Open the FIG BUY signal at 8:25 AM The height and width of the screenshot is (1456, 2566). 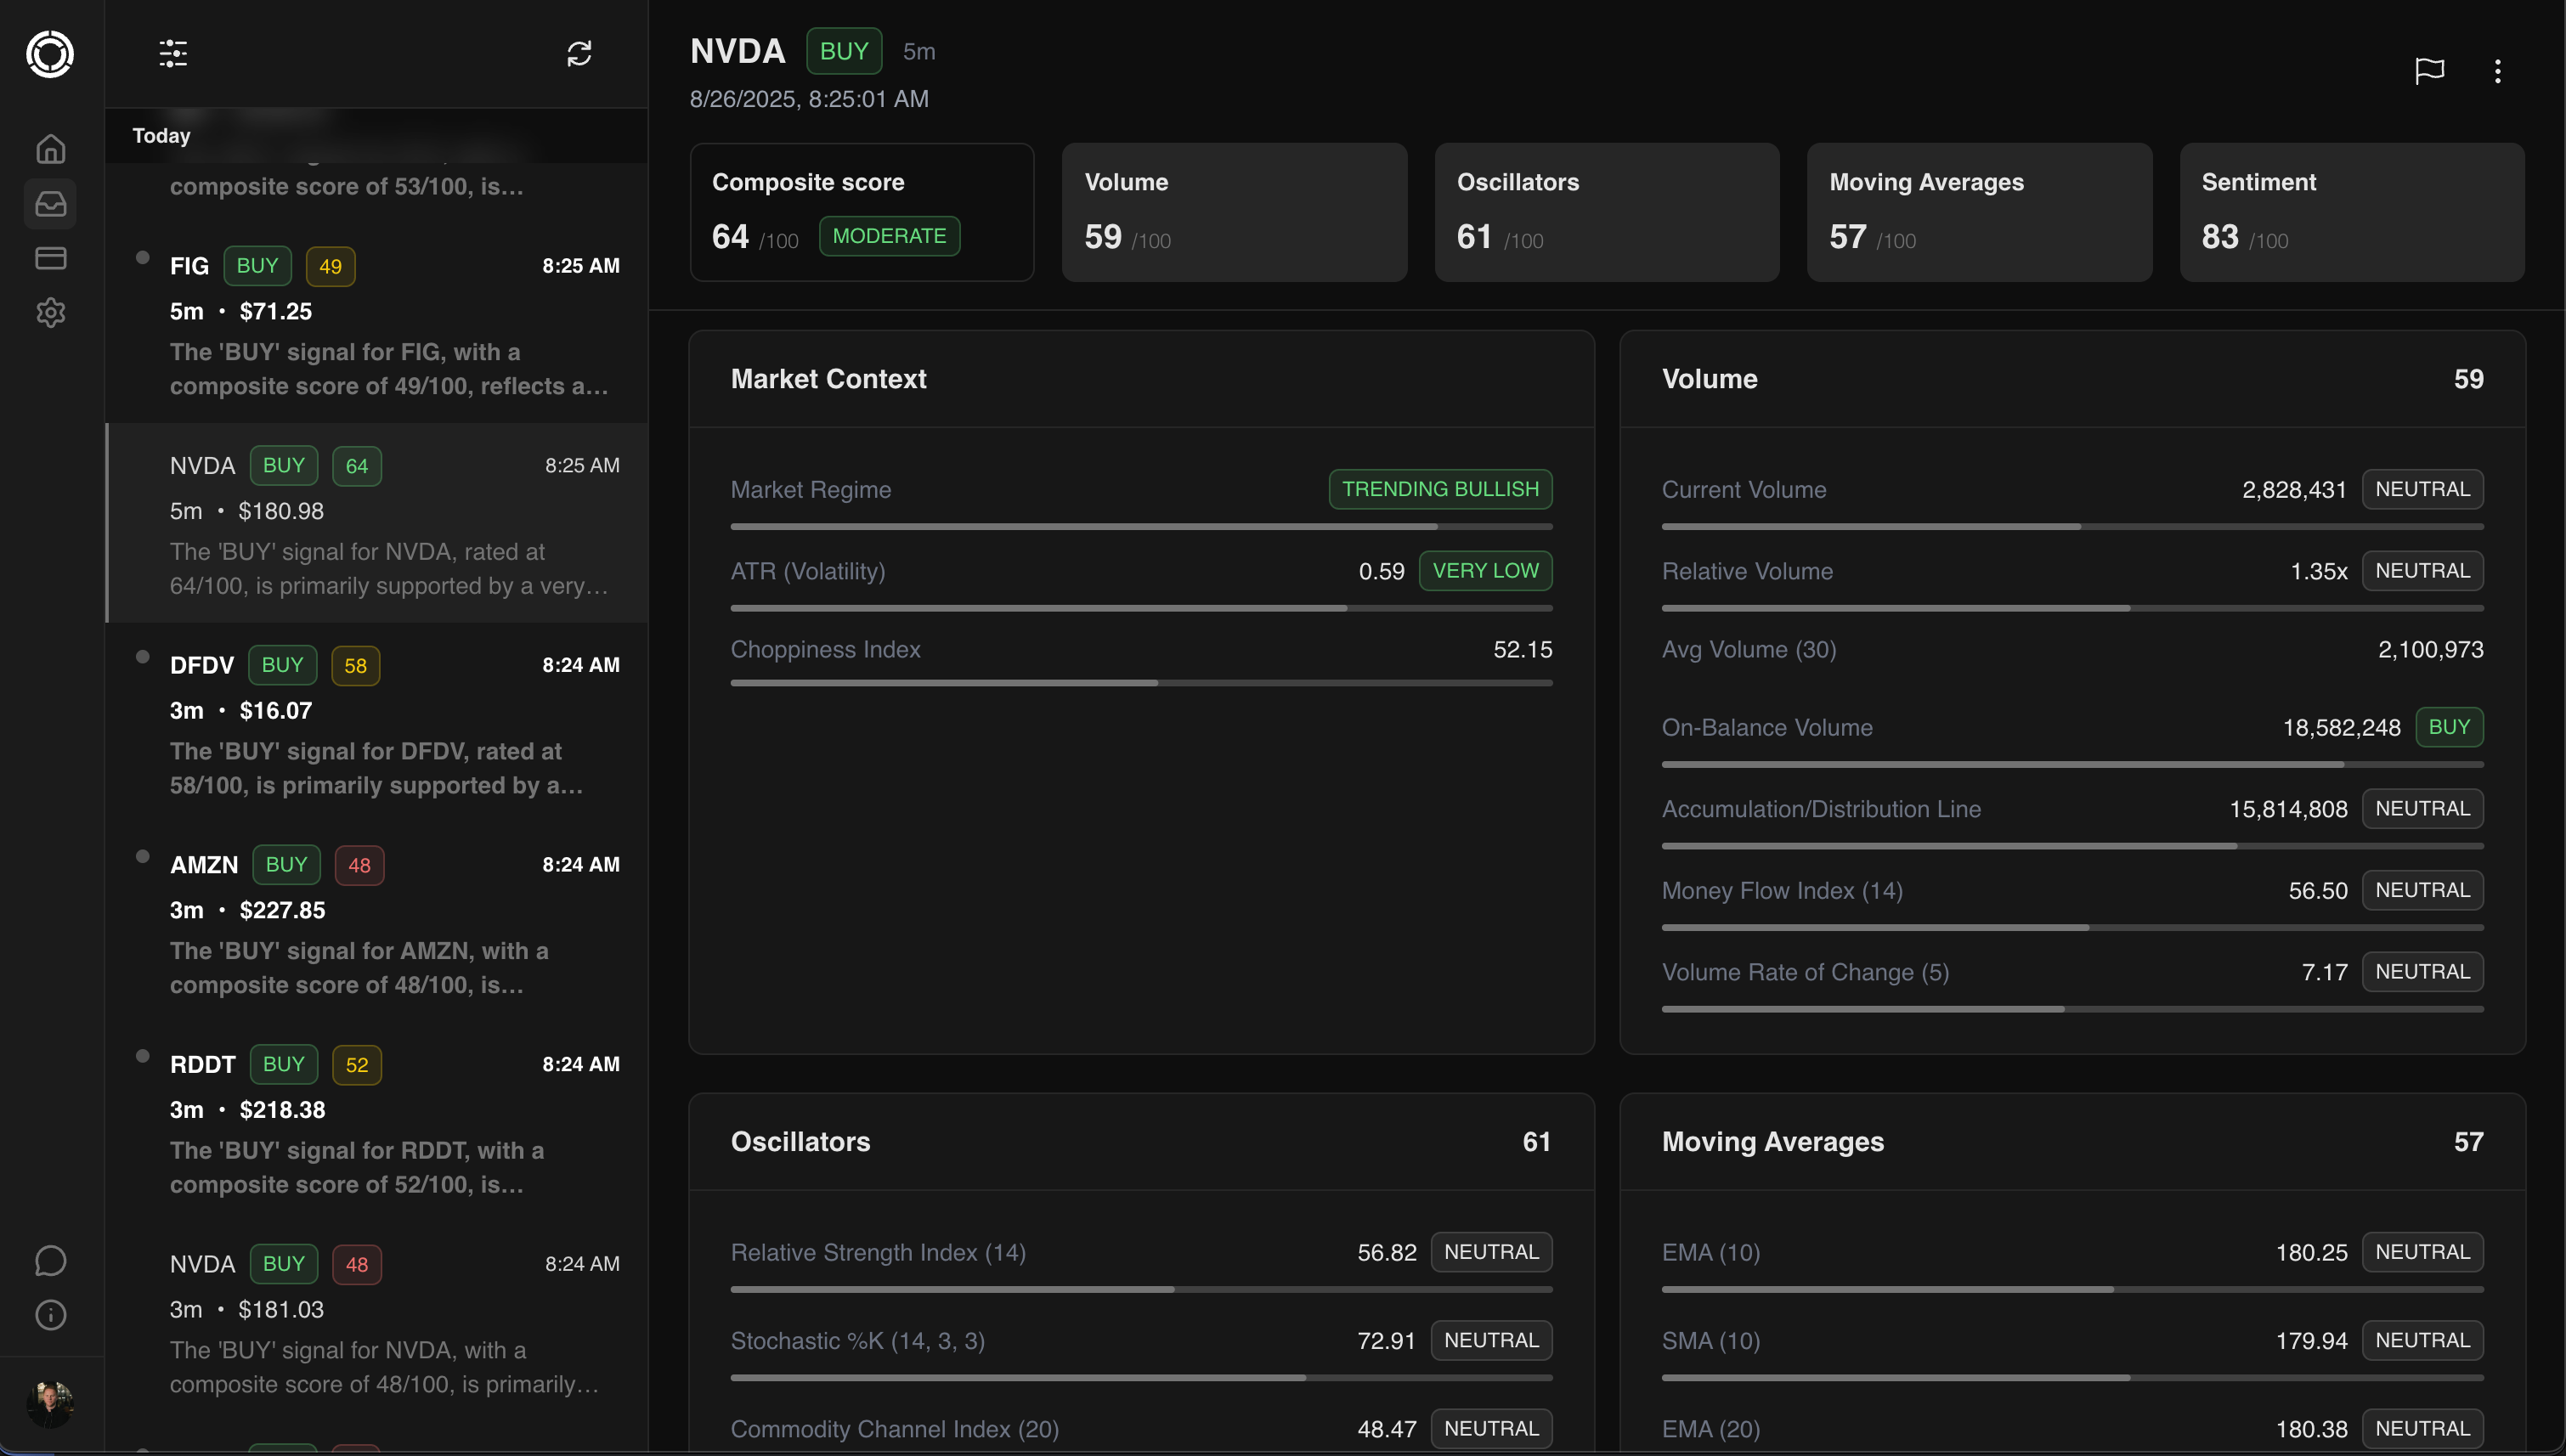[378, 324]
